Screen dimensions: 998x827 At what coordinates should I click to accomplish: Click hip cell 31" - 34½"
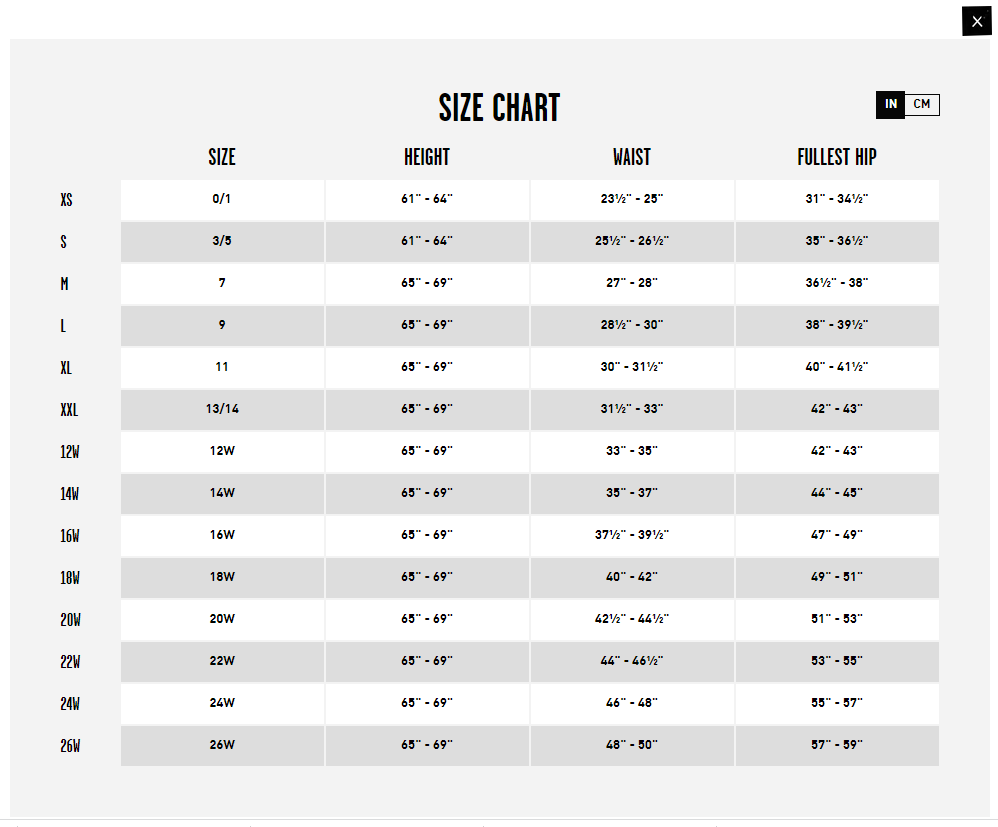[837, 199]
